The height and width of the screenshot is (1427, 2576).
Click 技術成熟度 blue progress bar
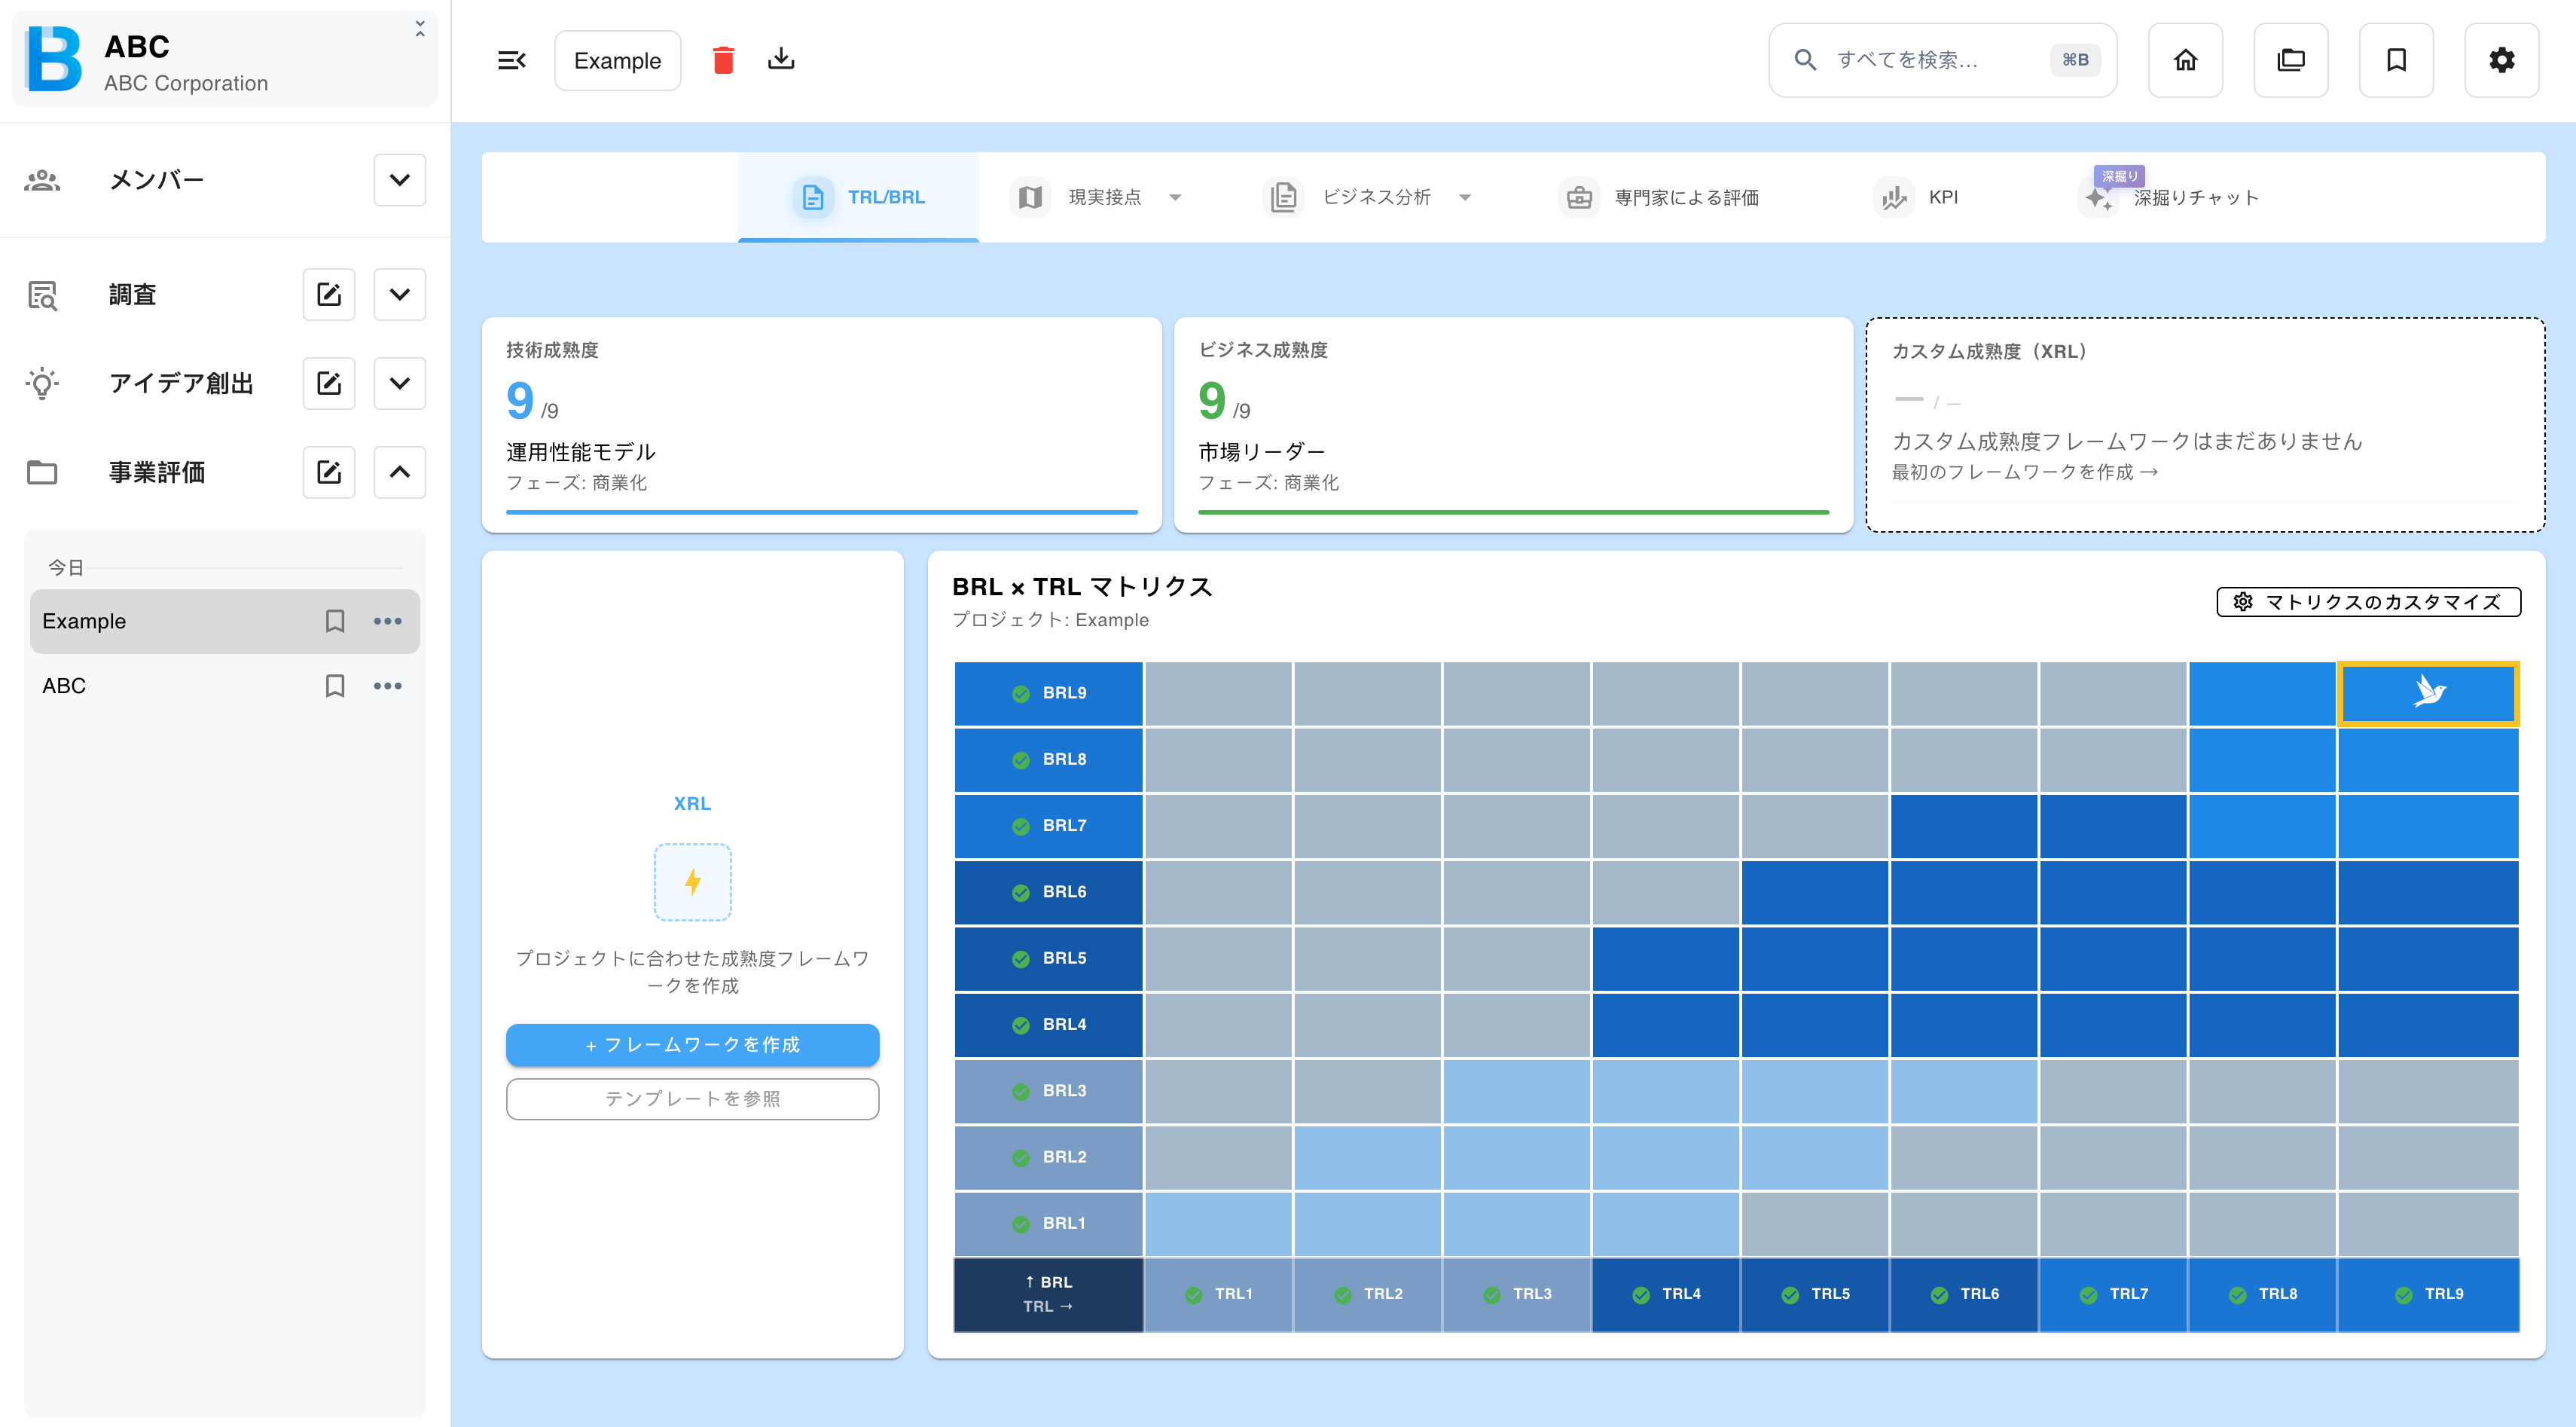(821, 512)
